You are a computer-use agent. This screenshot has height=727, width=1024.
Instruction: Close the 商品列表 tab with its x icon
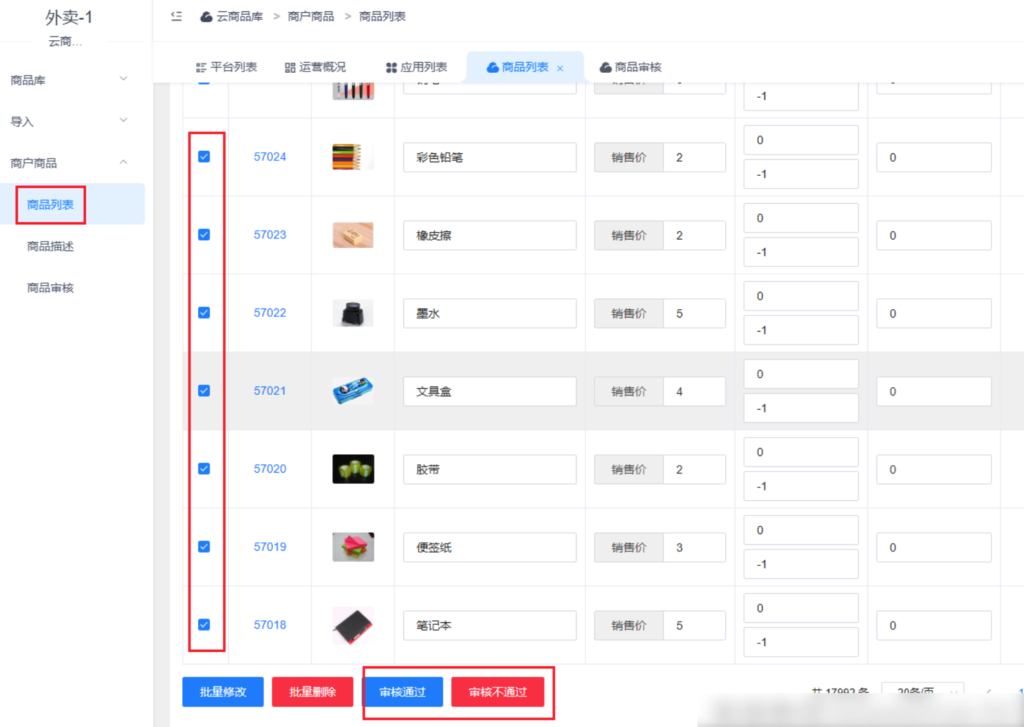coord(558,67)
